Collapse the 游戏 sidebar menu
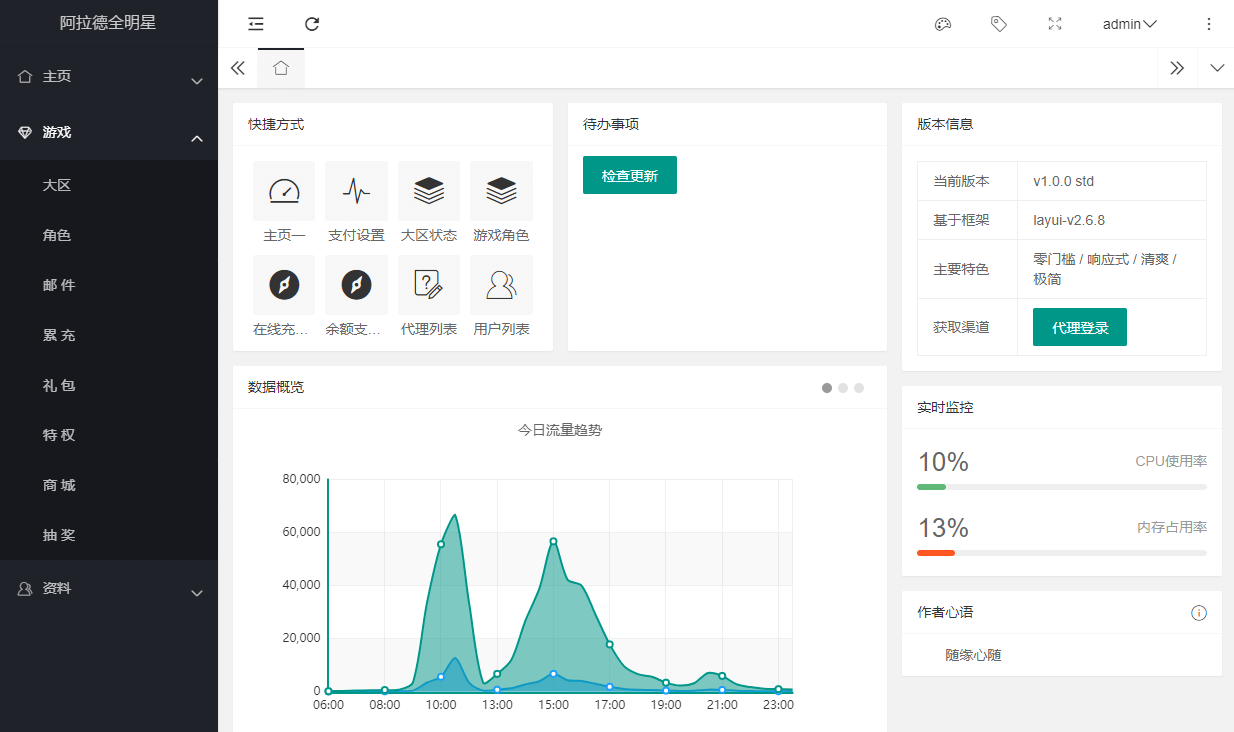1234x732 pixels. point(109,133)
